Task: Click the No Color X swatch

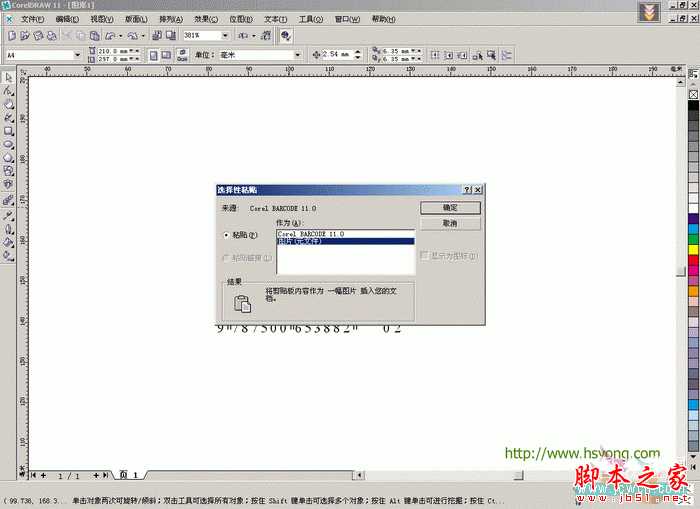Action: click(x=693, y=95)
